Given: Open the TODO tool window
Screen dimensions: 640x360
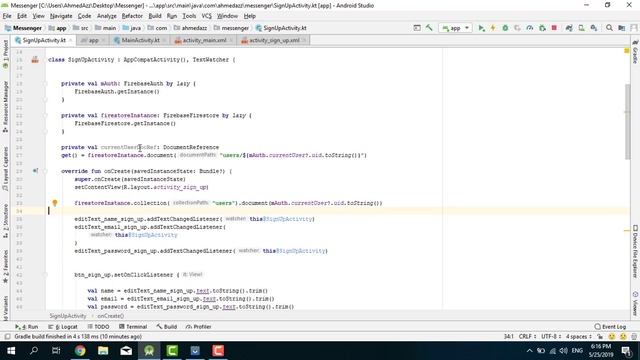Looking at the screenshot, I should coord(98,327).
